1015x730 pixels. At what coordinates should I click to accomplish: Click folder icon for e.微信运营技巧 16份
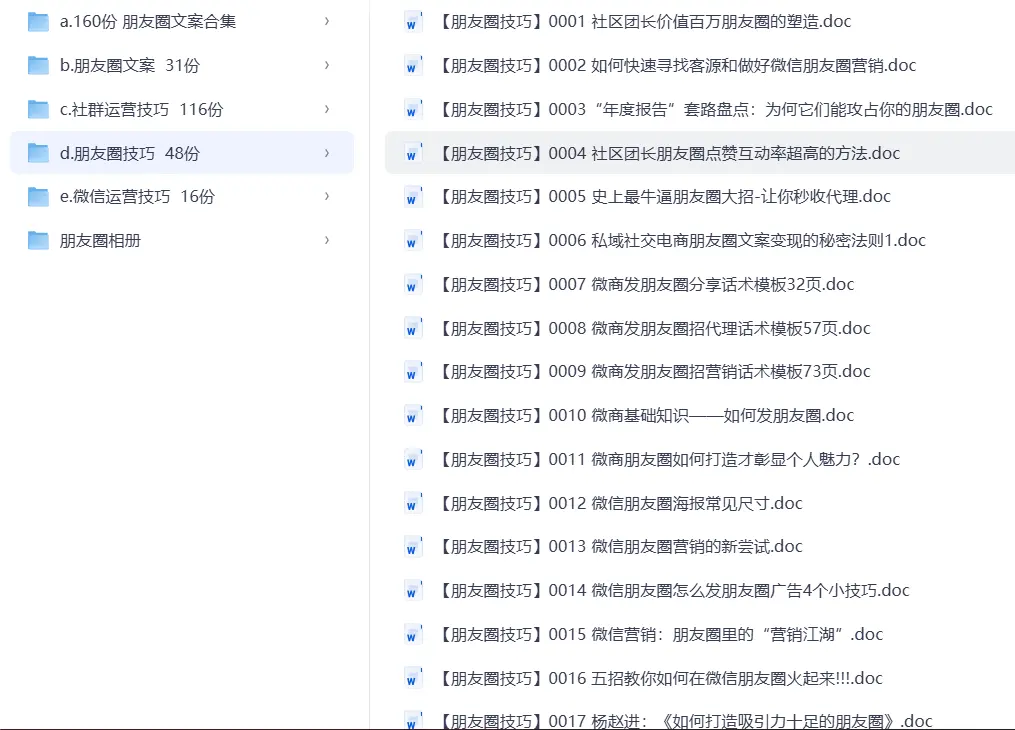pos(38,197)
